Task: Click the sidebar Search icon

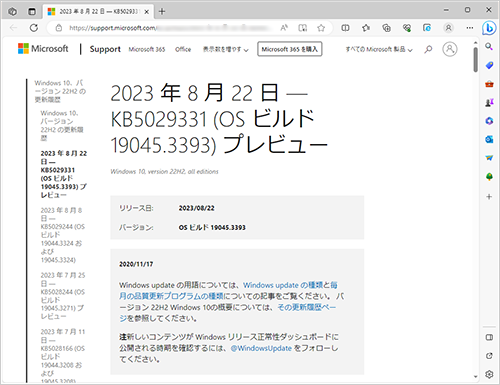Action: click(x=489, y=47)
